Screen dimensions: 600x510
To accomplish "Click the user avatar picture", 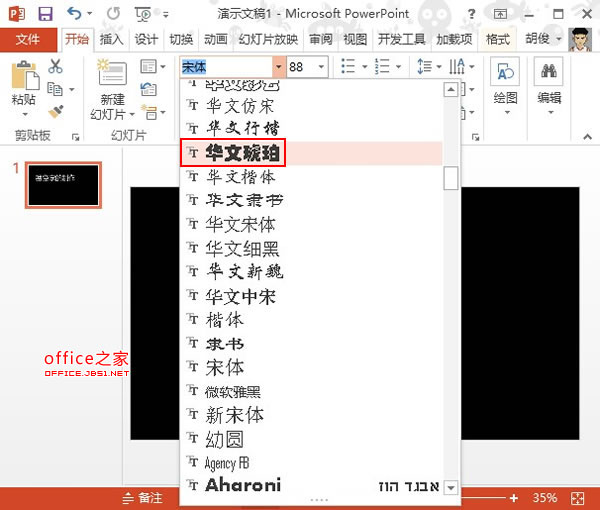I will point(580,39).
